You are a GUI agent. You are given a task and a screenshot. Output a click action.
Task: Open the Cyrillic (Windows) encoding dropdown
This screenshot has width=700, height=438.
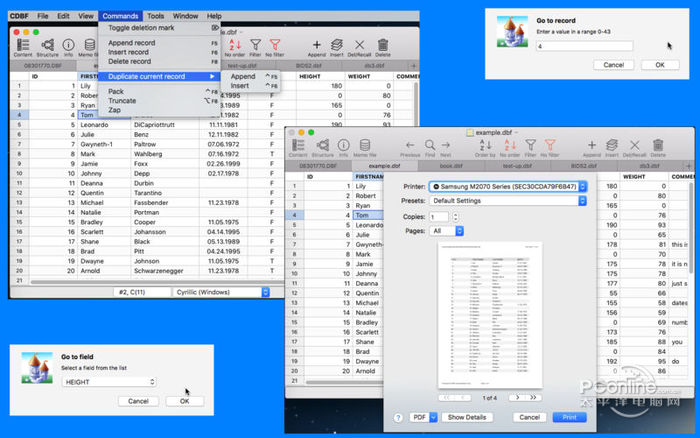[x=221, y=292]
